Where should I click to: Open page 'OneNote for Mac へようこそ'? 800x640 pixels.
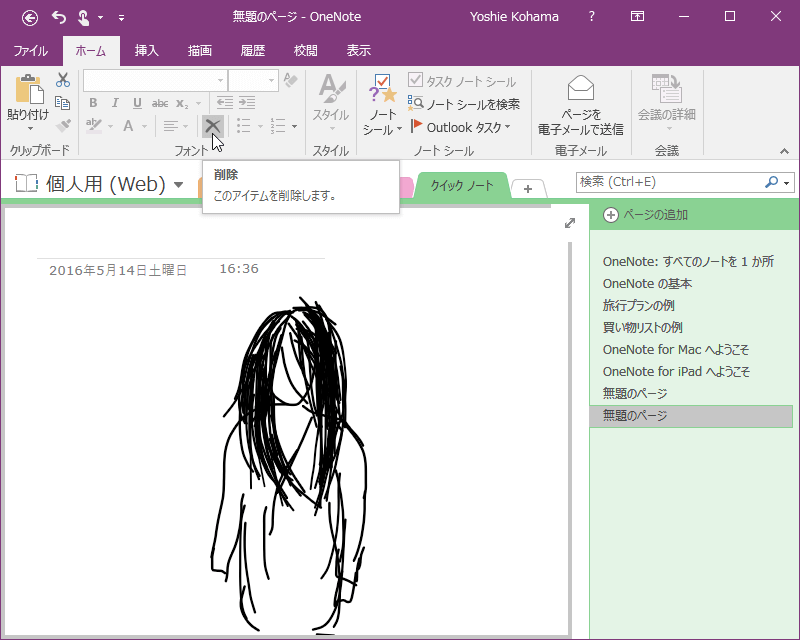[x=676, y=350]
